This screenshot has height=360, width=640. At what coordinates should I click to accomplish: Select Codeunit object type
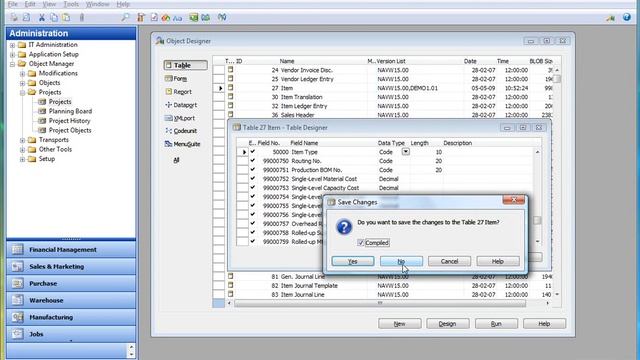181,131
